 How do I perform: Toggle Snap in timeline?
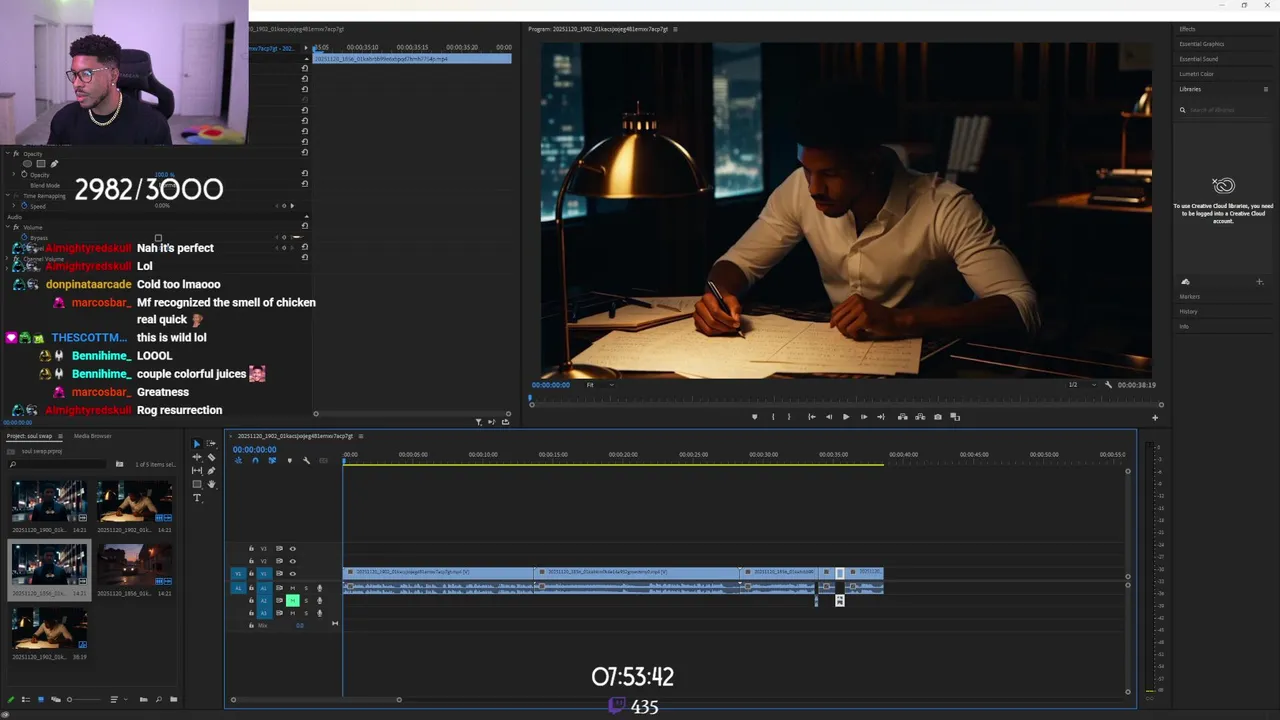(x=255, y=460)
